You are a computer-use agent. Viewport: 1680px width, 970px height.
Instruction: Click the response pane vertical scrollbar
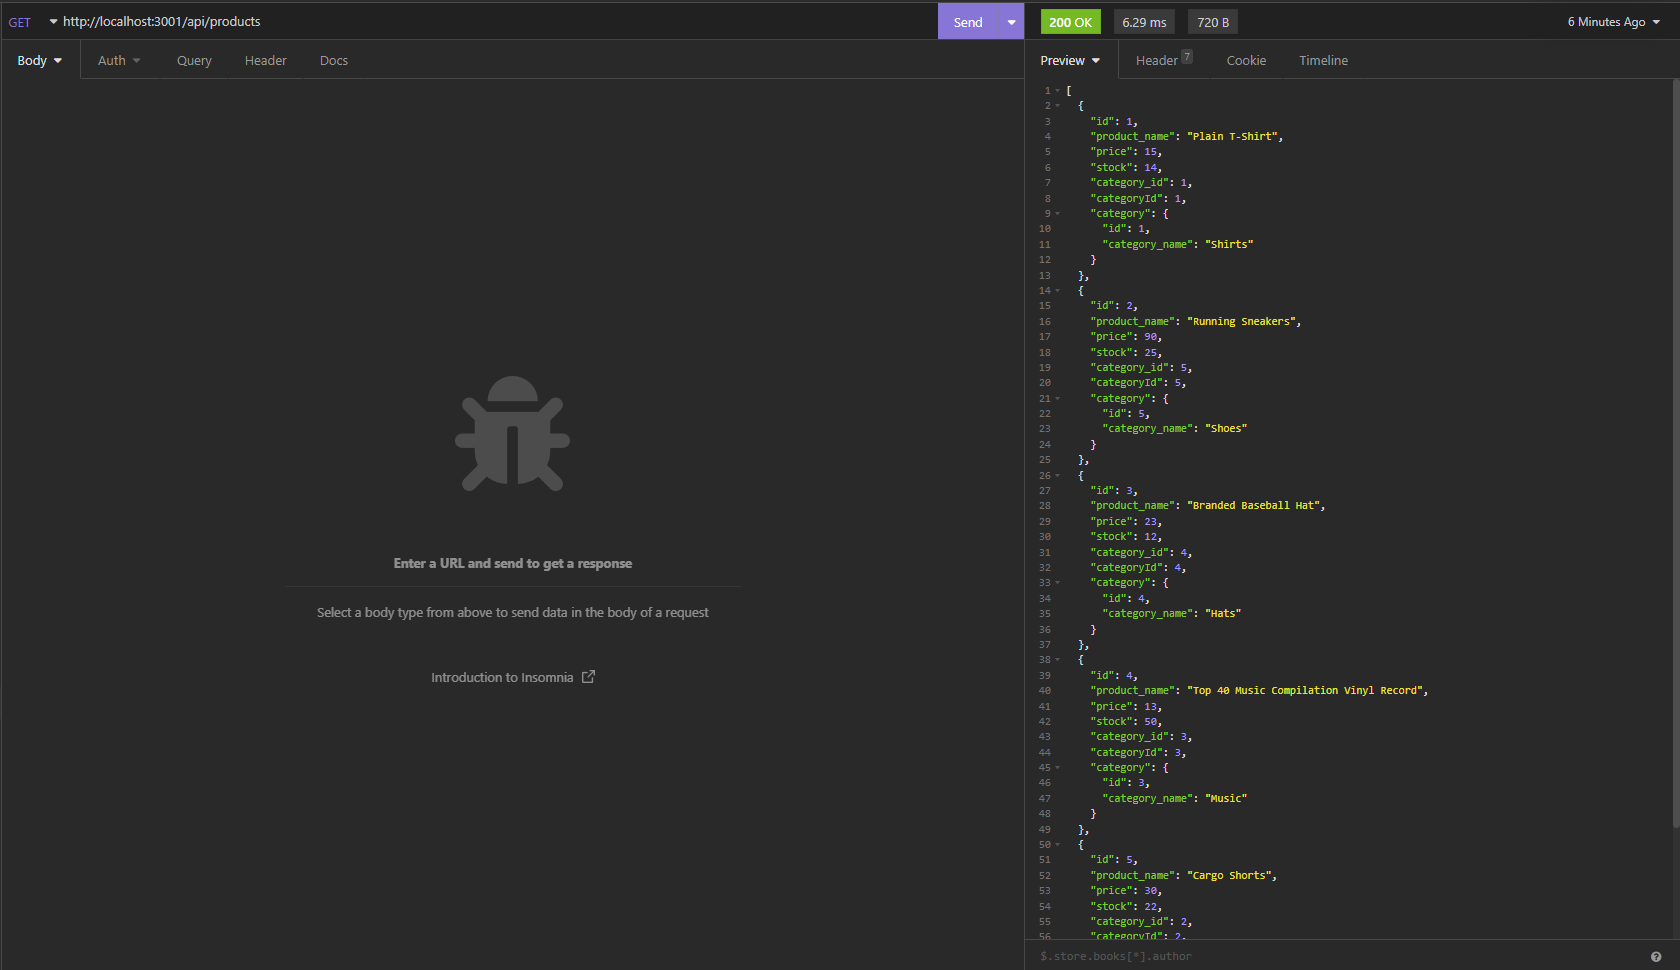coord(1675,454)
